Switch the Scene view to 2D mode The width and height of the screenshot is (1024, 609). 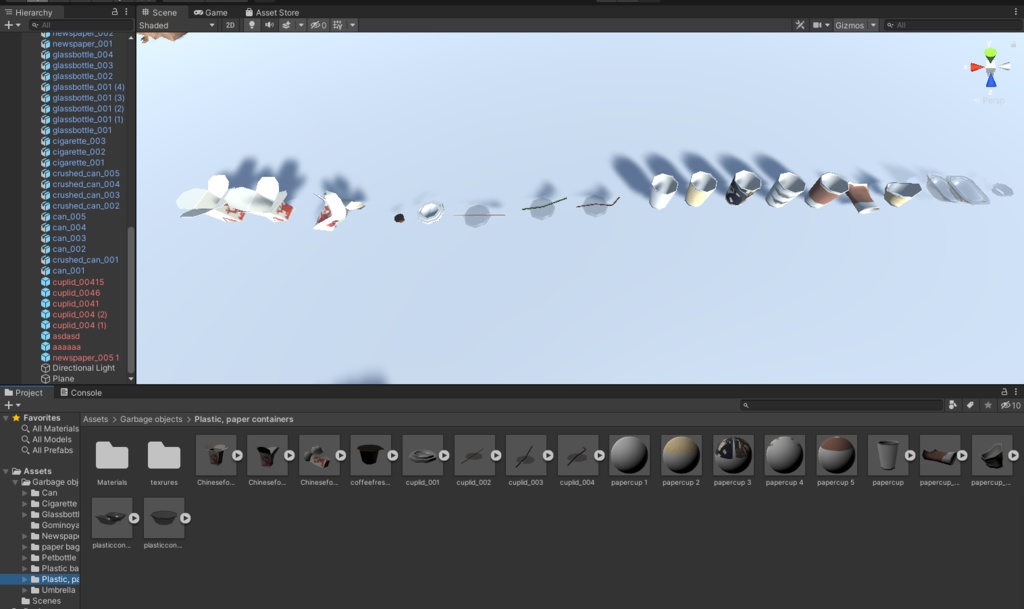229,25
